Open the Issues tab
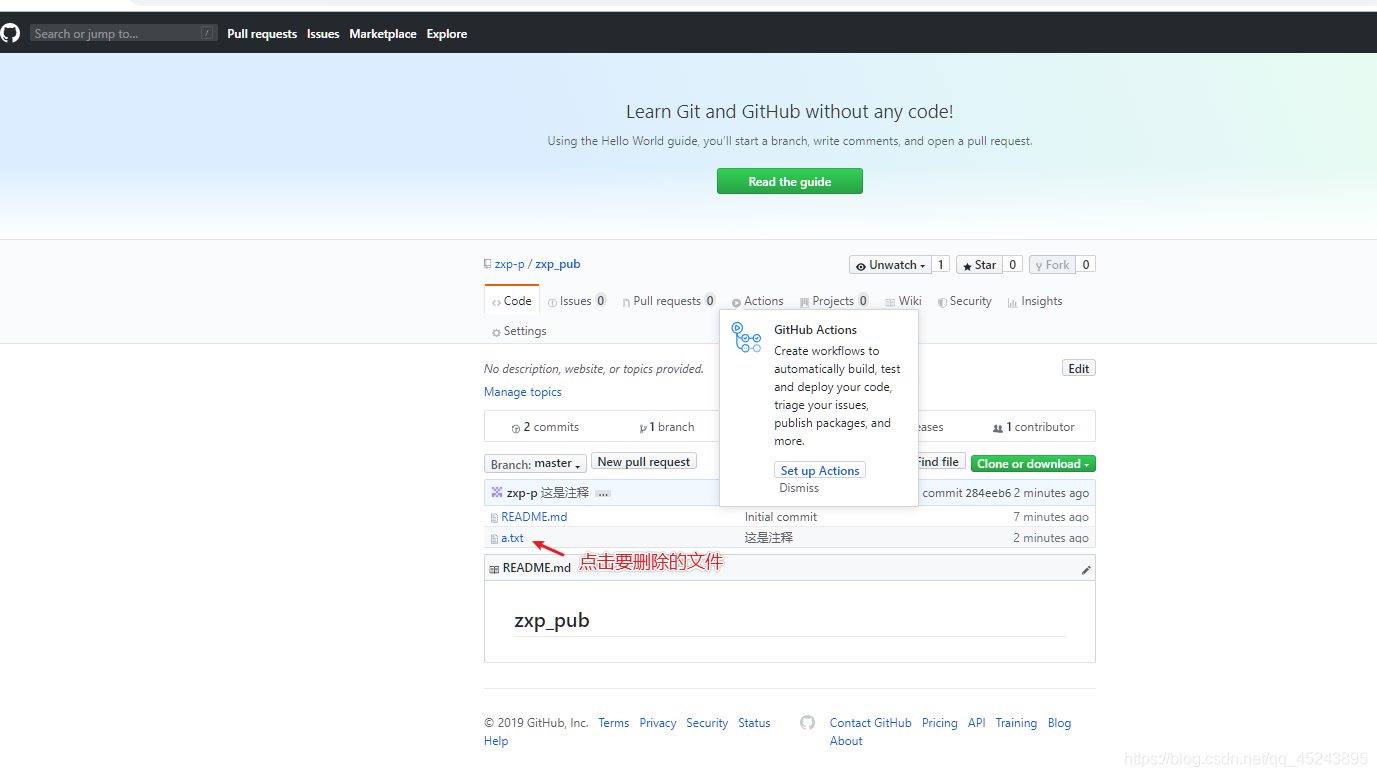 pyautogui.click(x=577, y=301)
